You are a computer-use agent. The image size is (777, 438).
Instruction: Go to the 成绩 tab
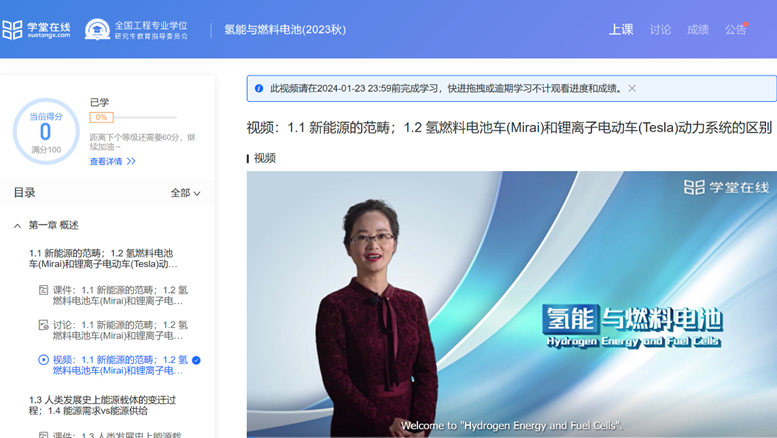pos(698,30)
